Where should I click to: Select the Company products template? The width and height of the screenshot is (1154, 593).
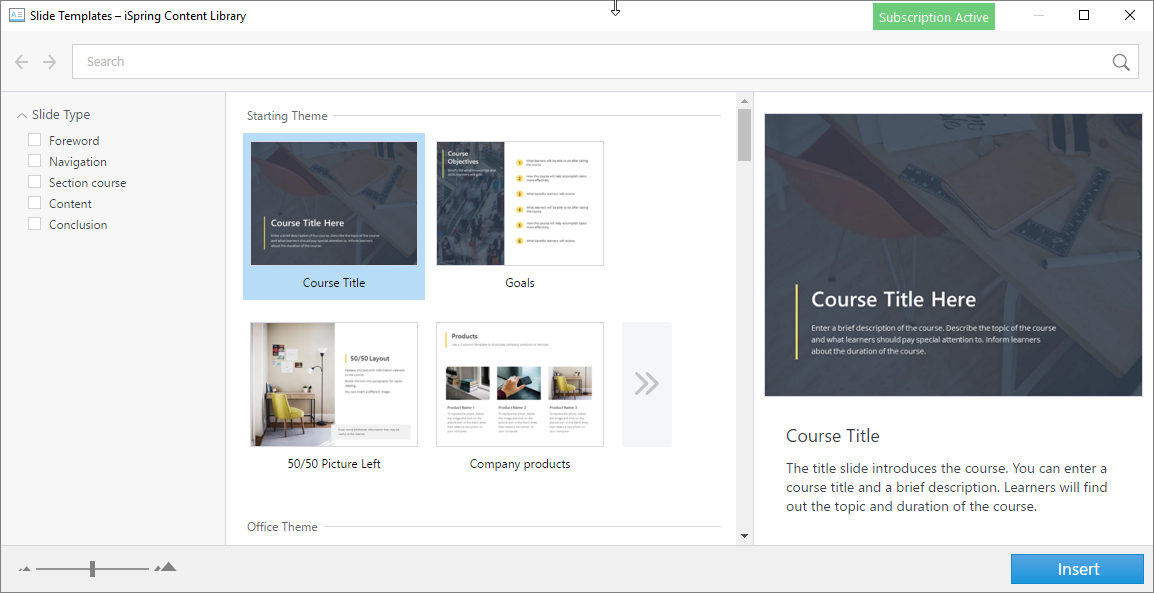[x=520, y=384]
